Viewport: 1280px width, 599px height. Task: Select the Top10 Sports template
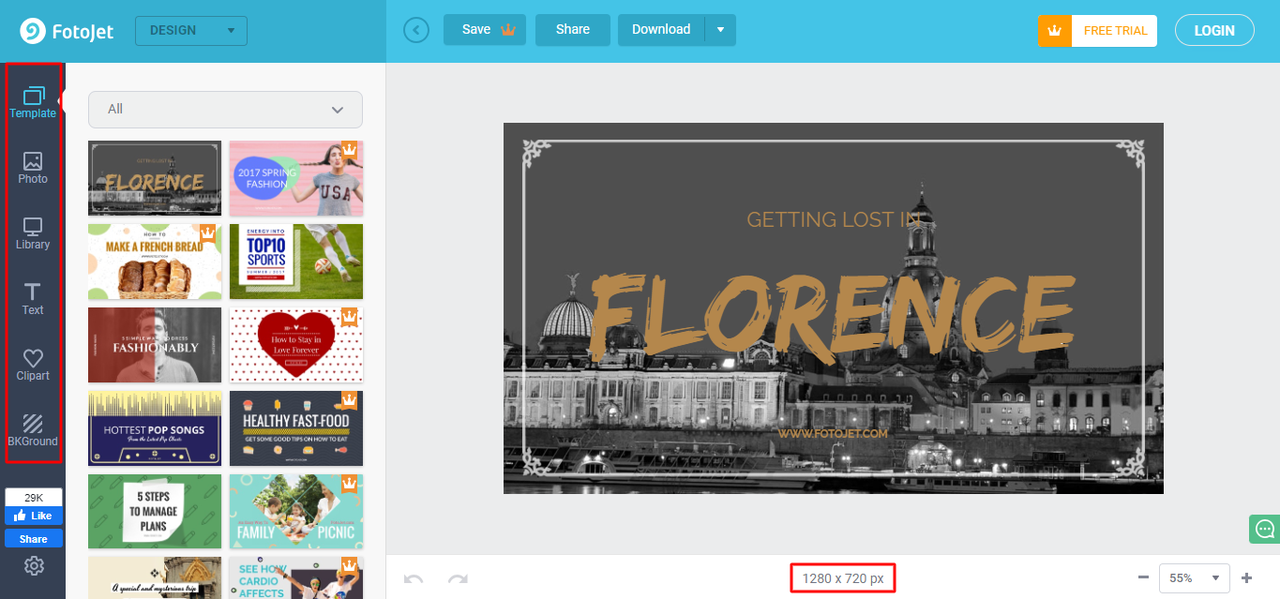pos(296,261)
